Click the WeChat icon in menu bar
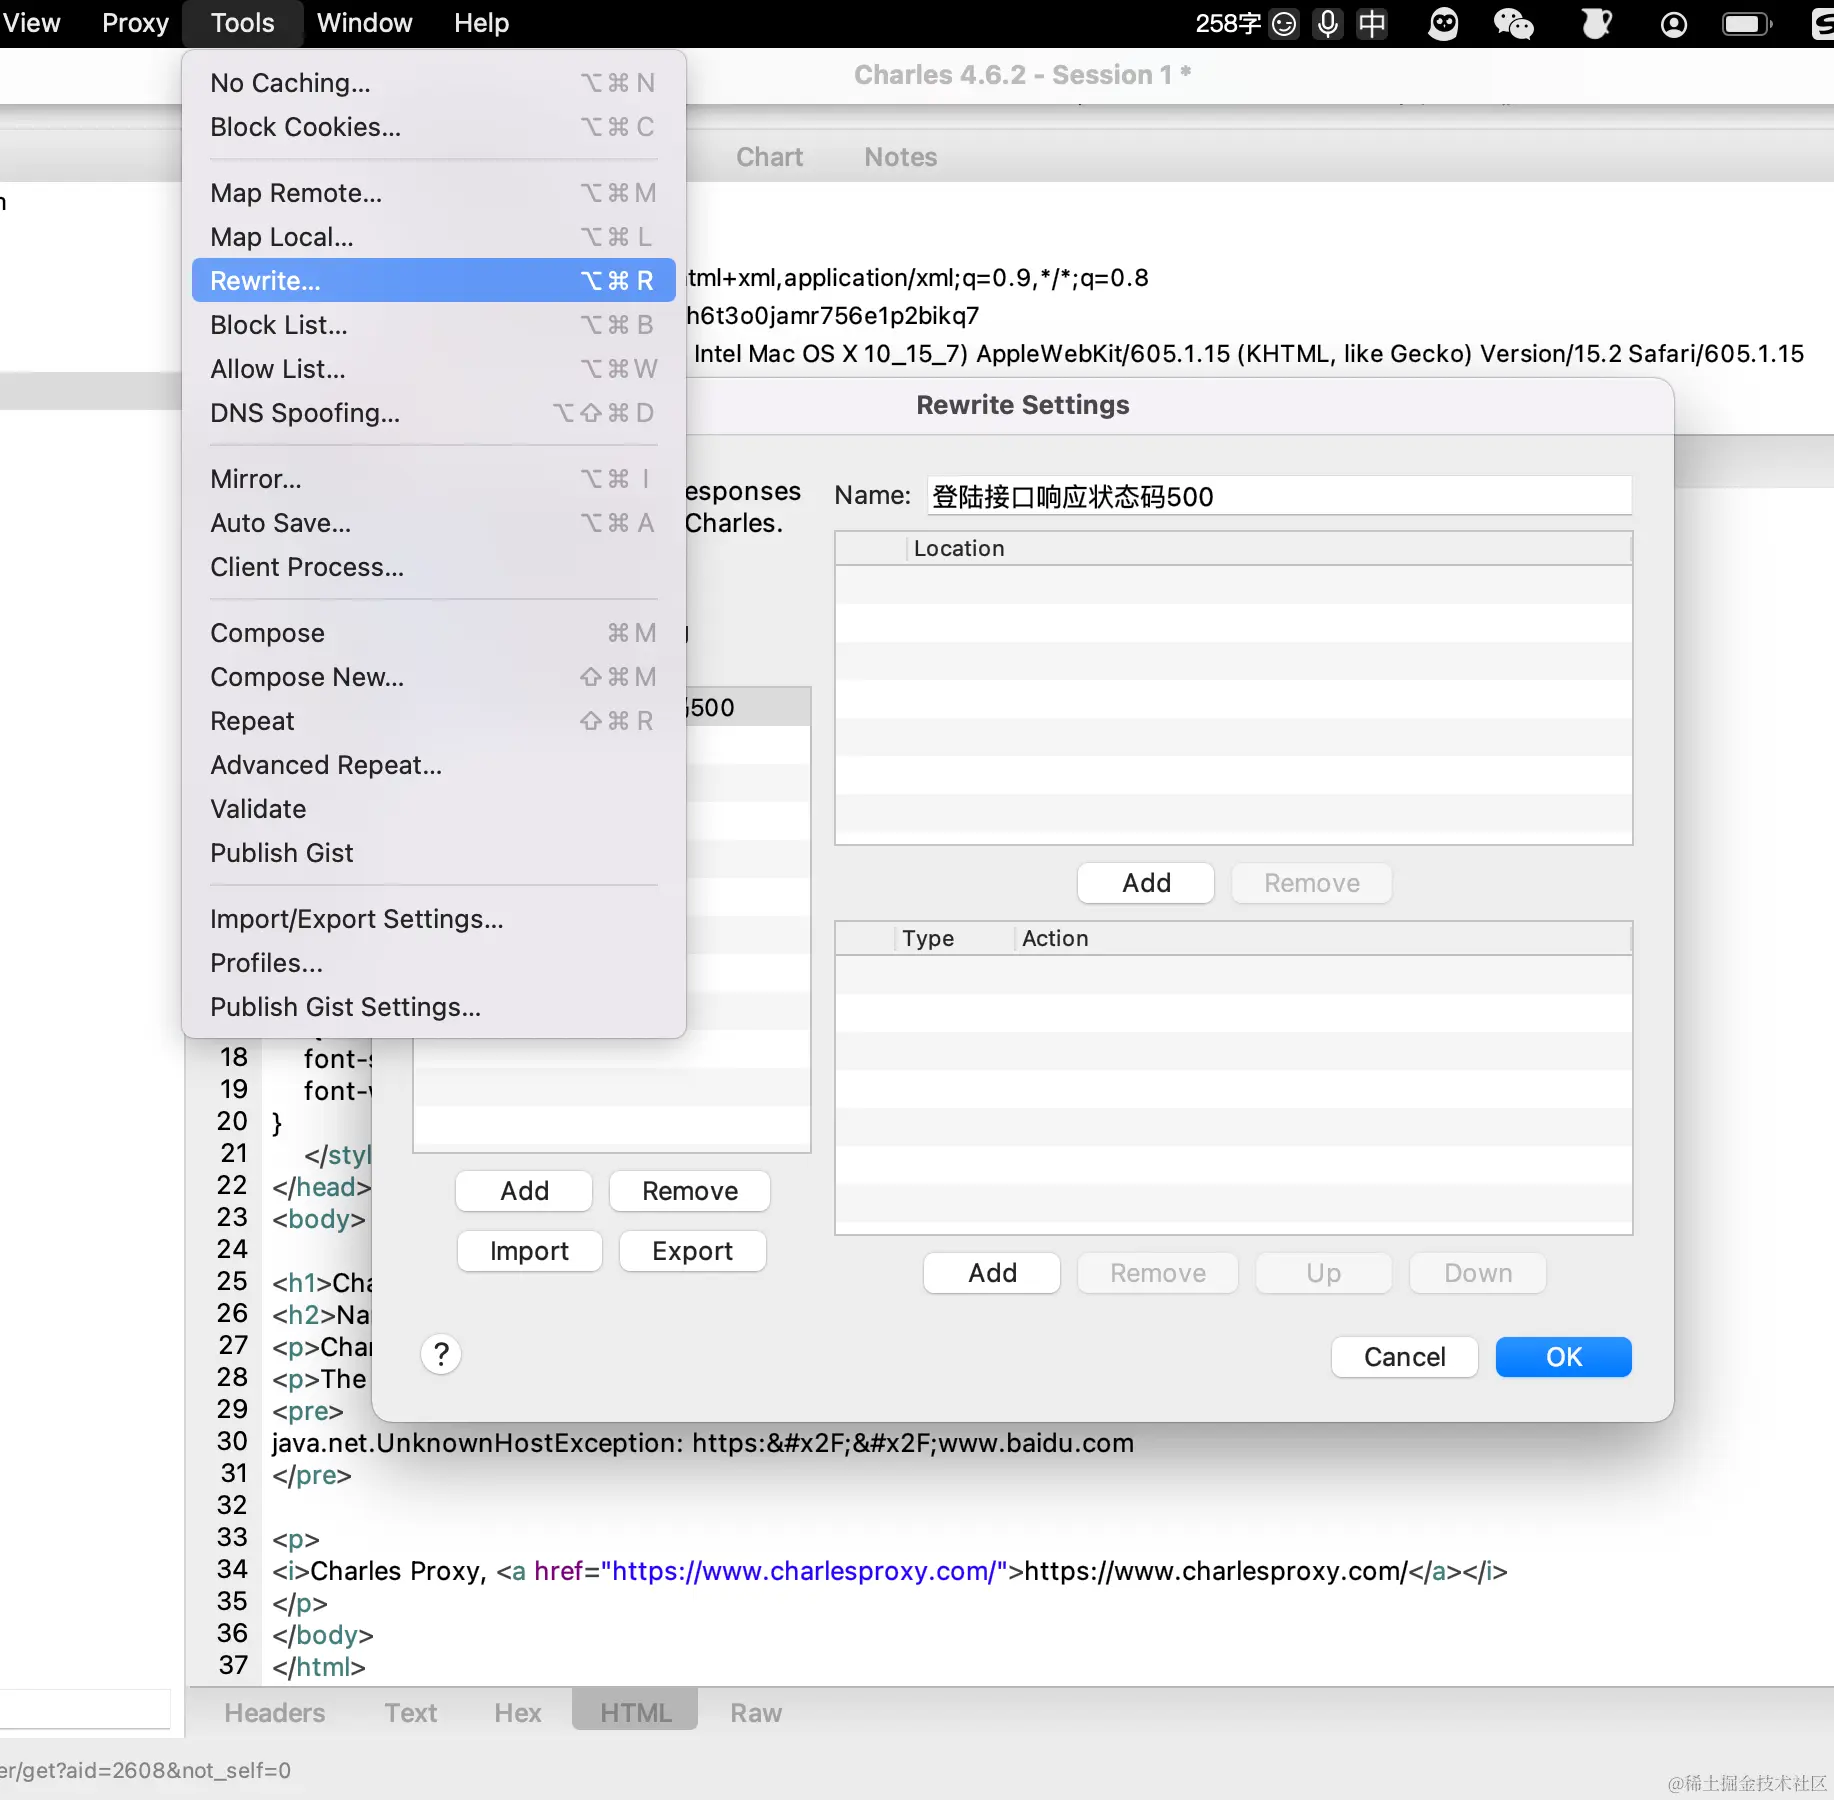This screenshot has height=1800, width=1834. (x=1513, y=23)
